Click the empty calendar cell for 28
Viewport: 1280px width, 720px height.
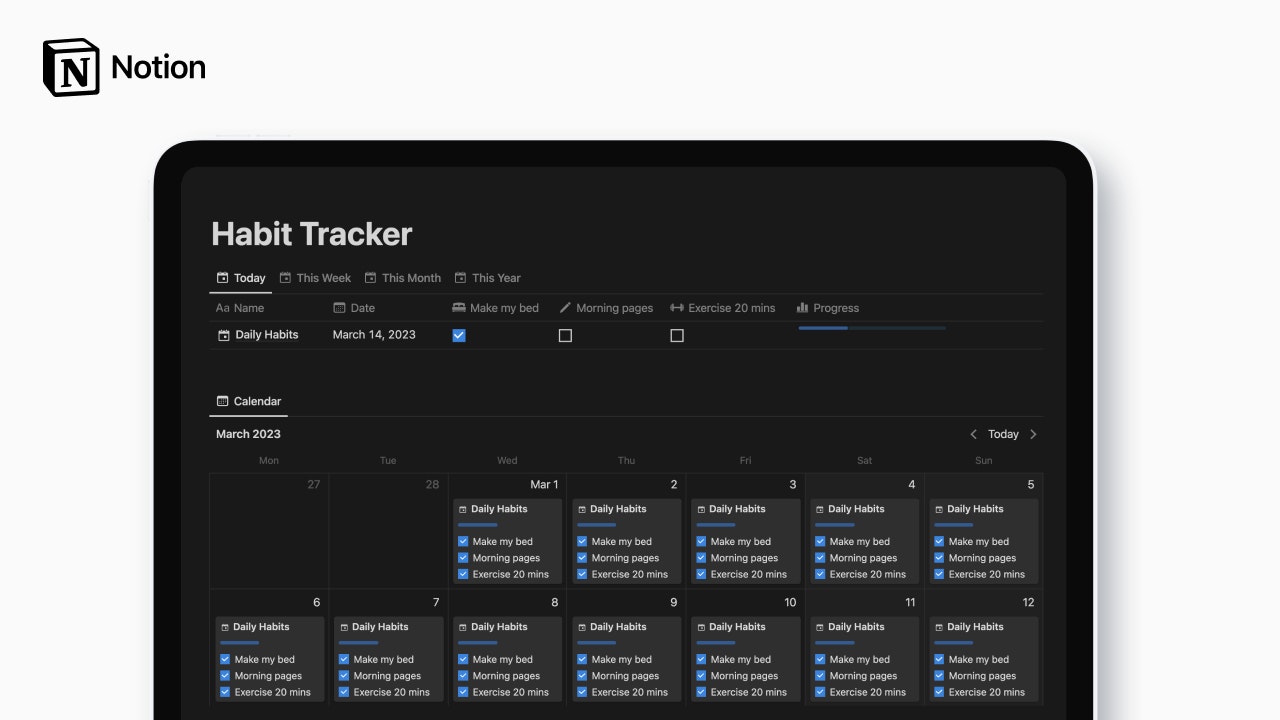(x=389, y=531)
